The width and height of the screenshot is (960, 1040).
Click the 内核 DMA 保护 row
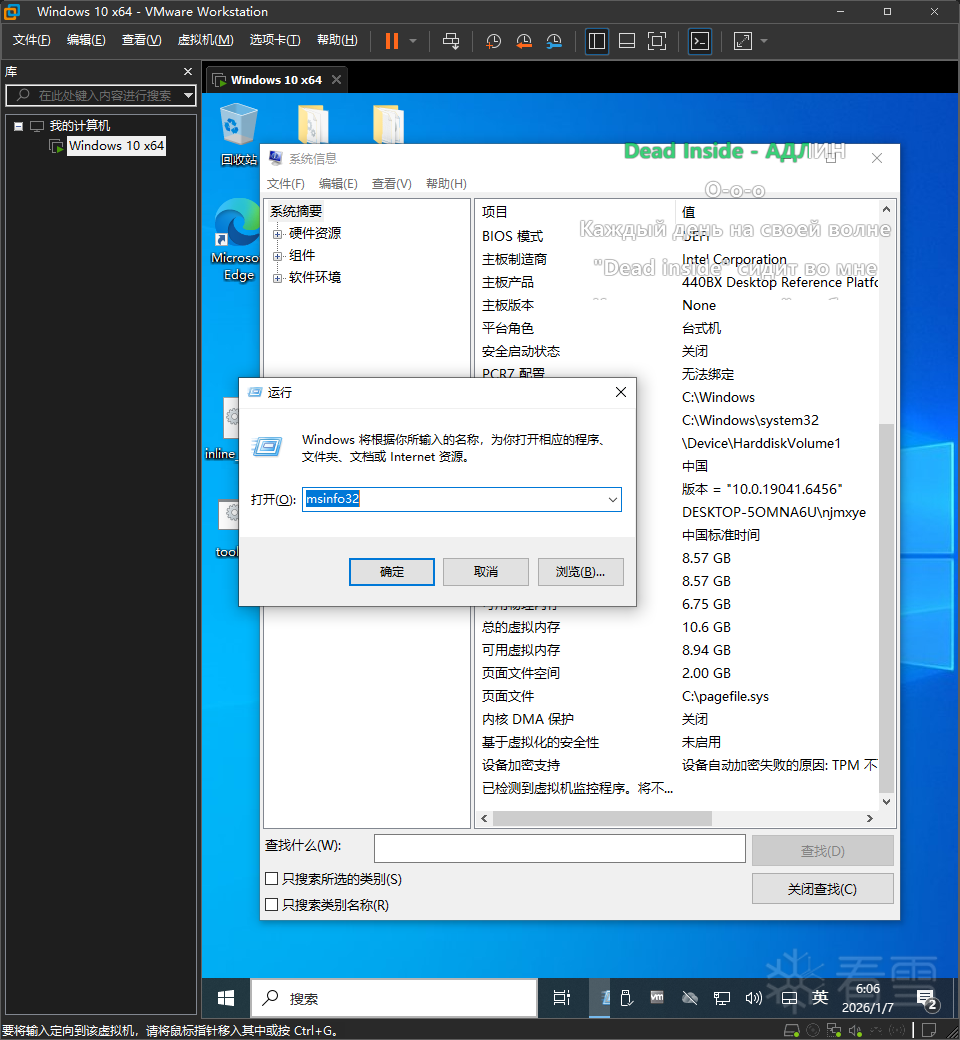[677, 720]
